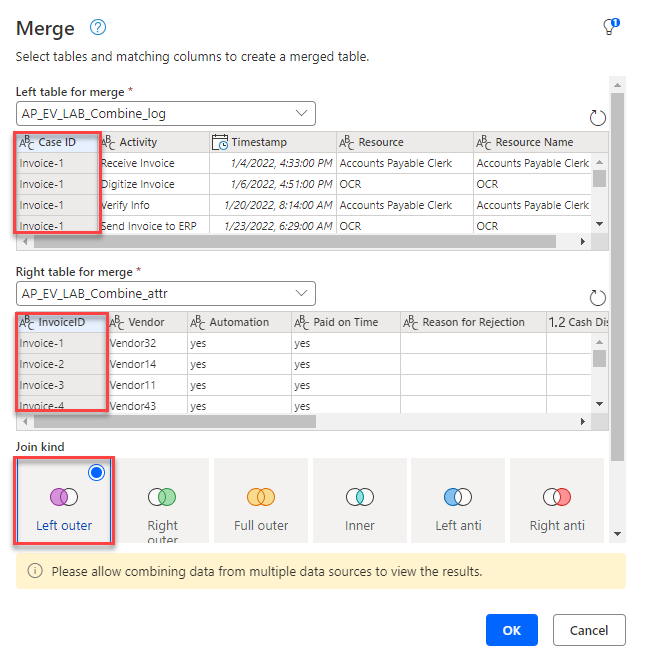646x662 pixels.
Task: Click the right table vertical scroll down arrow
Action: click(599, 404)
